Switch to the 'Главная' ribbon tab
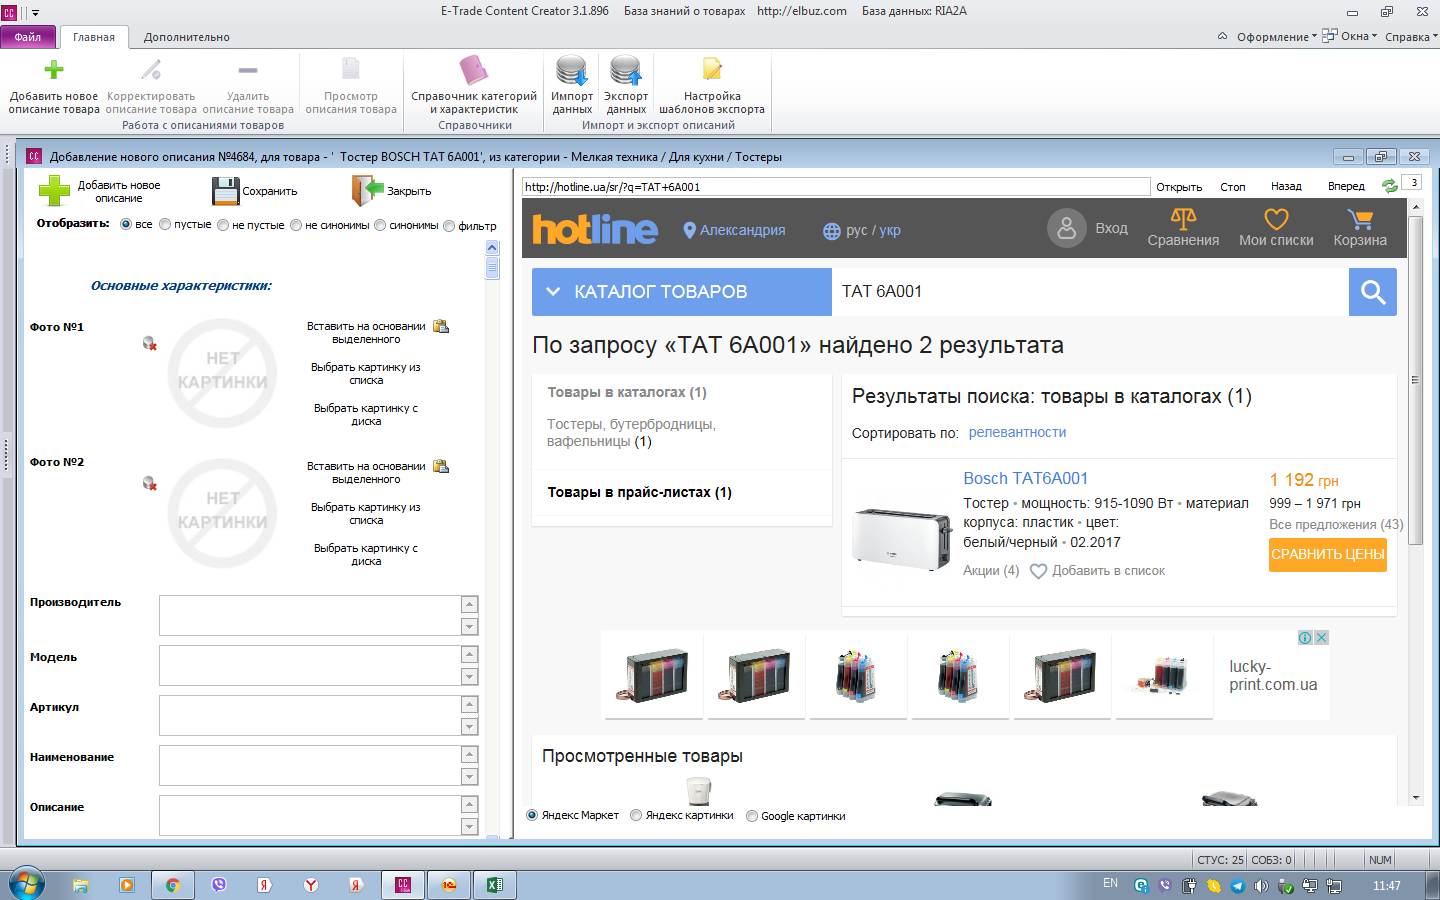The height and width of the screenshot is (900, 1440). point(94,37)
